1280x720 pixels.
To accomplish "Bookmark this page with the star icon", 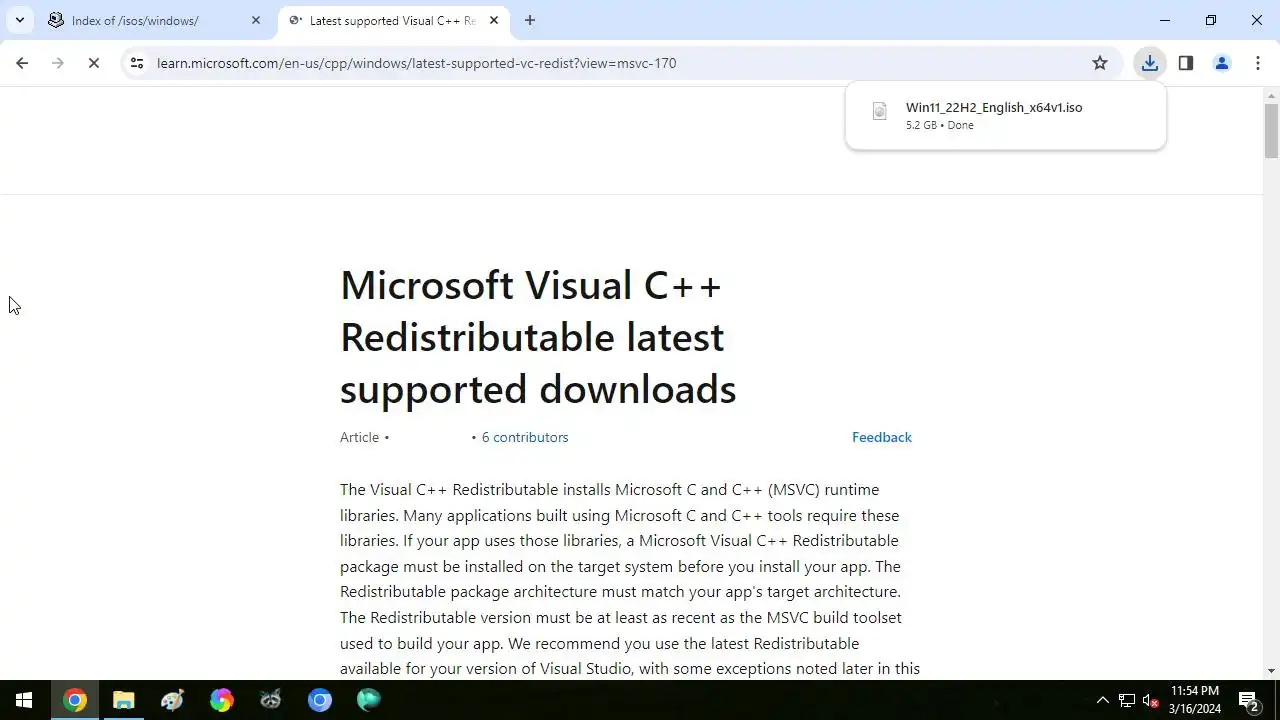I will click(x=1100, y=63).
